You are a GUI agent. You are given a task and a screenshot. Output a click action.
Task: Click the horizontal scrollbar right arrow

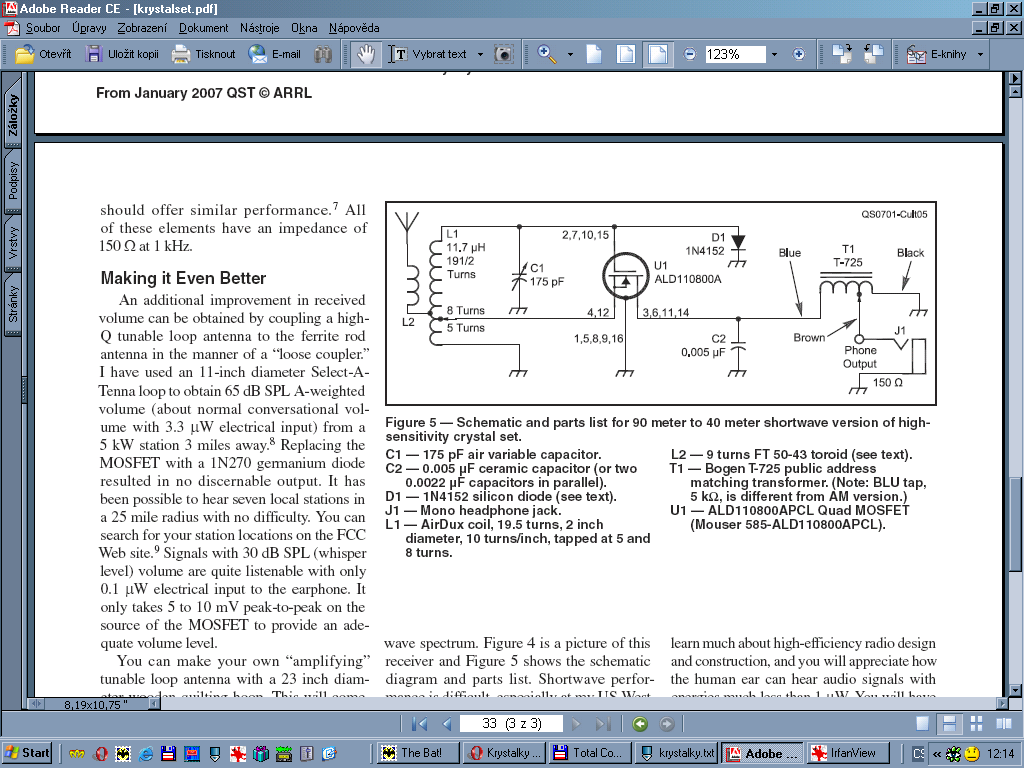click(1003, 703)
